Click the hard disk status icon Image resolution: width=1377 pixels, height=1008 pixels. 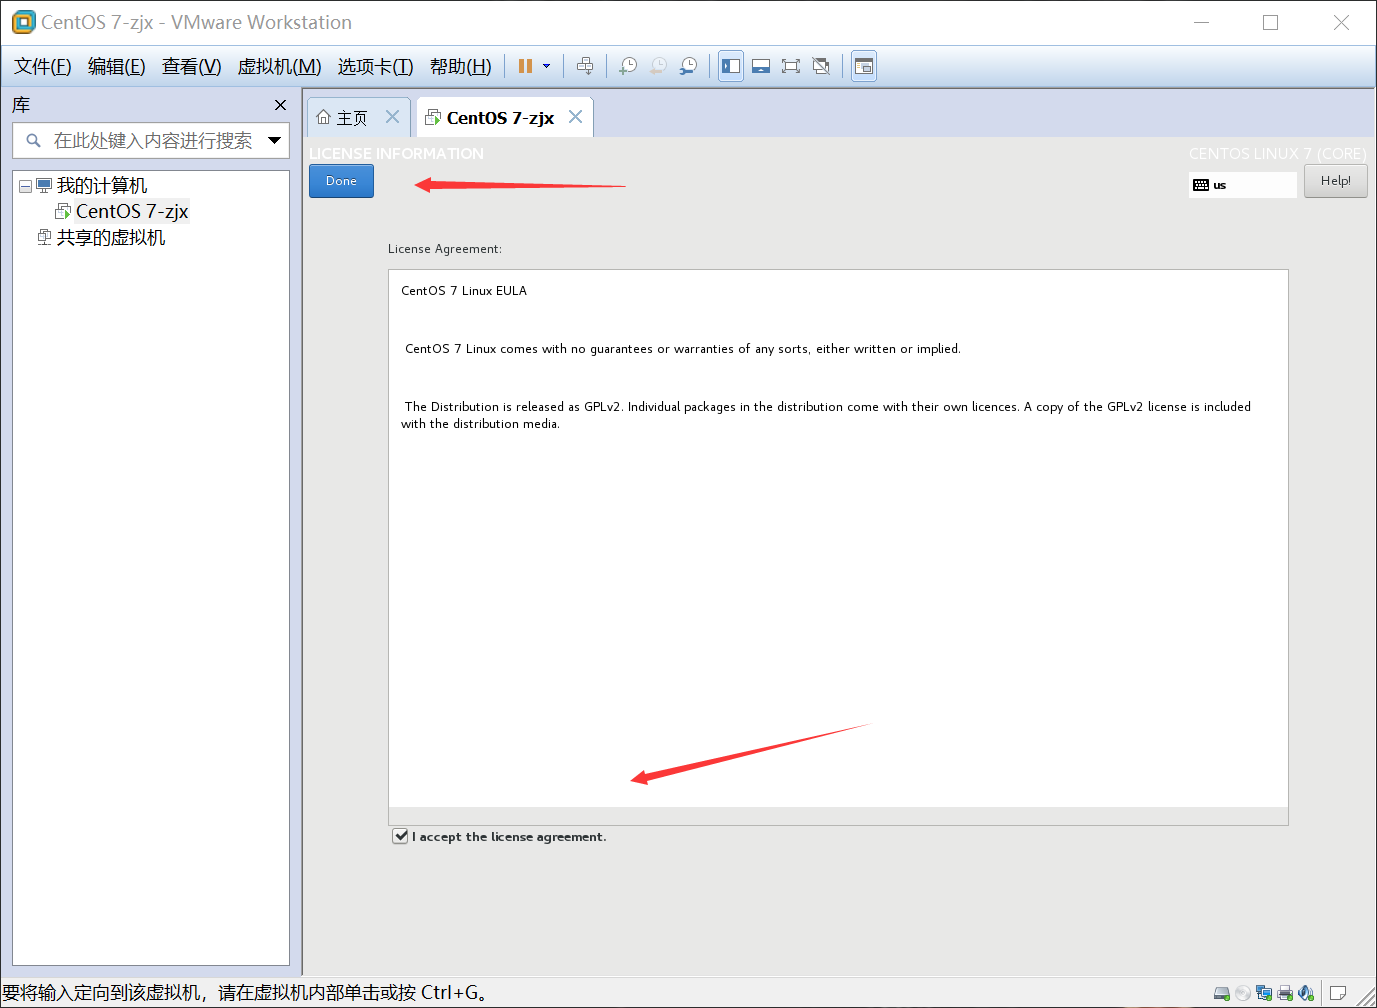click(1222, 993)
